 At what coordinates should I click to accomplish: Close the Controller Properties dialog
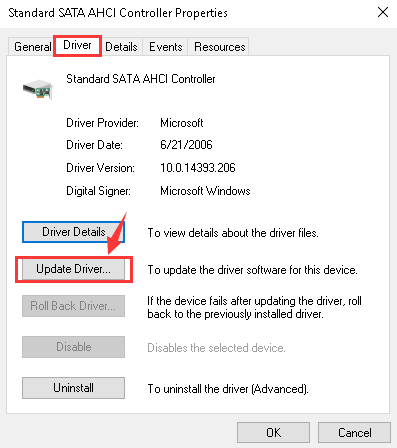point(383,13)
